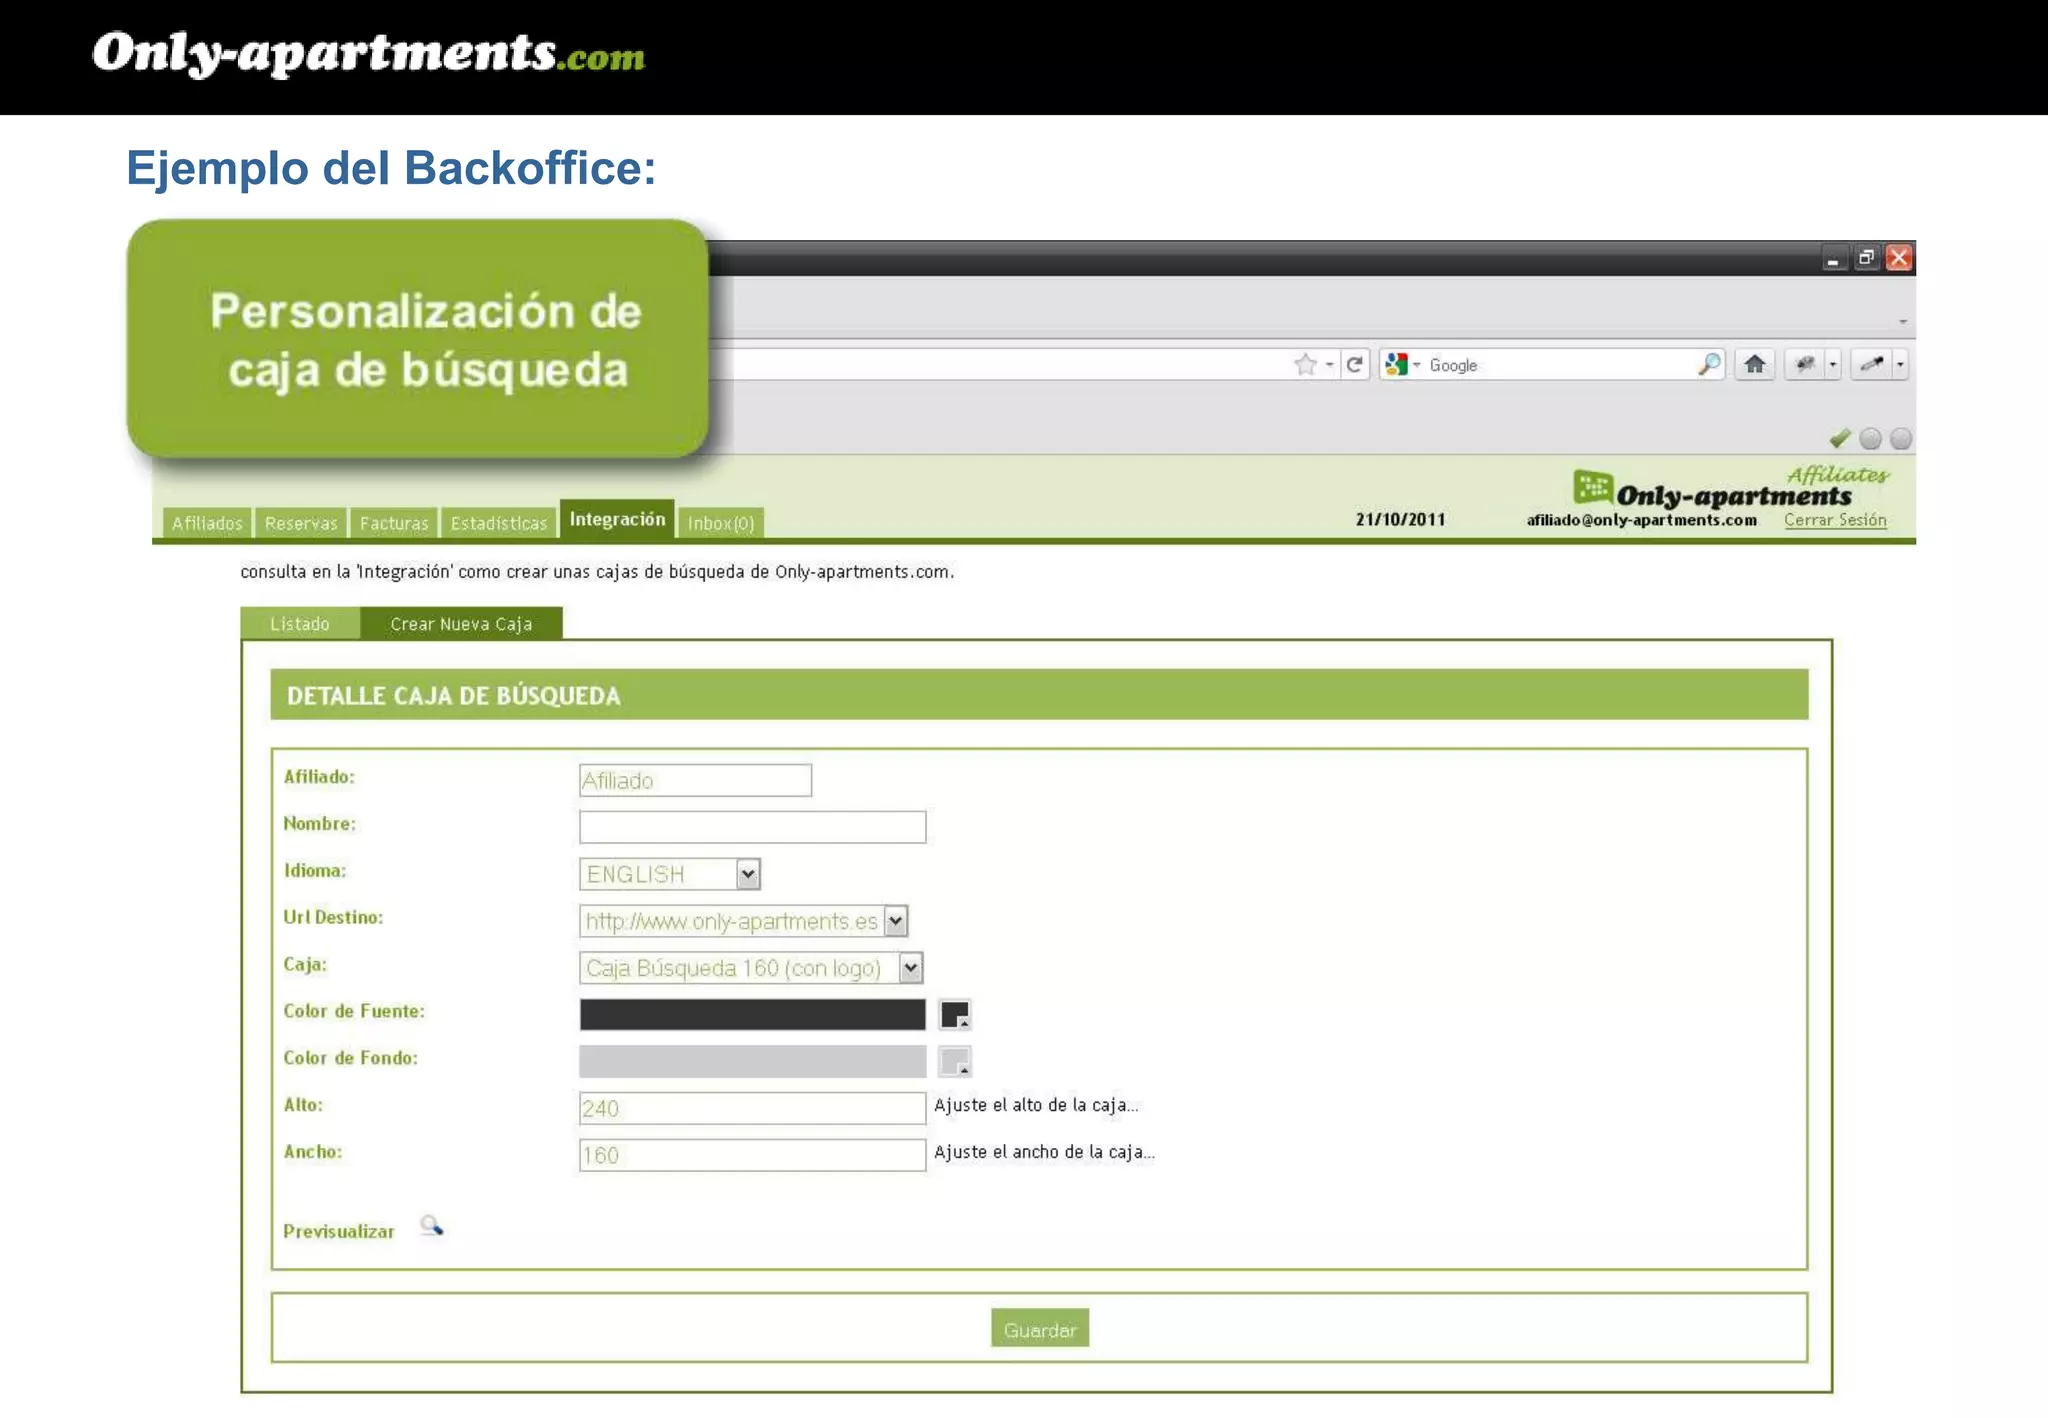The image size is (2048, 1418).
Task: Click the Previsualizar magnifier icon
Action: (431, 1226)
